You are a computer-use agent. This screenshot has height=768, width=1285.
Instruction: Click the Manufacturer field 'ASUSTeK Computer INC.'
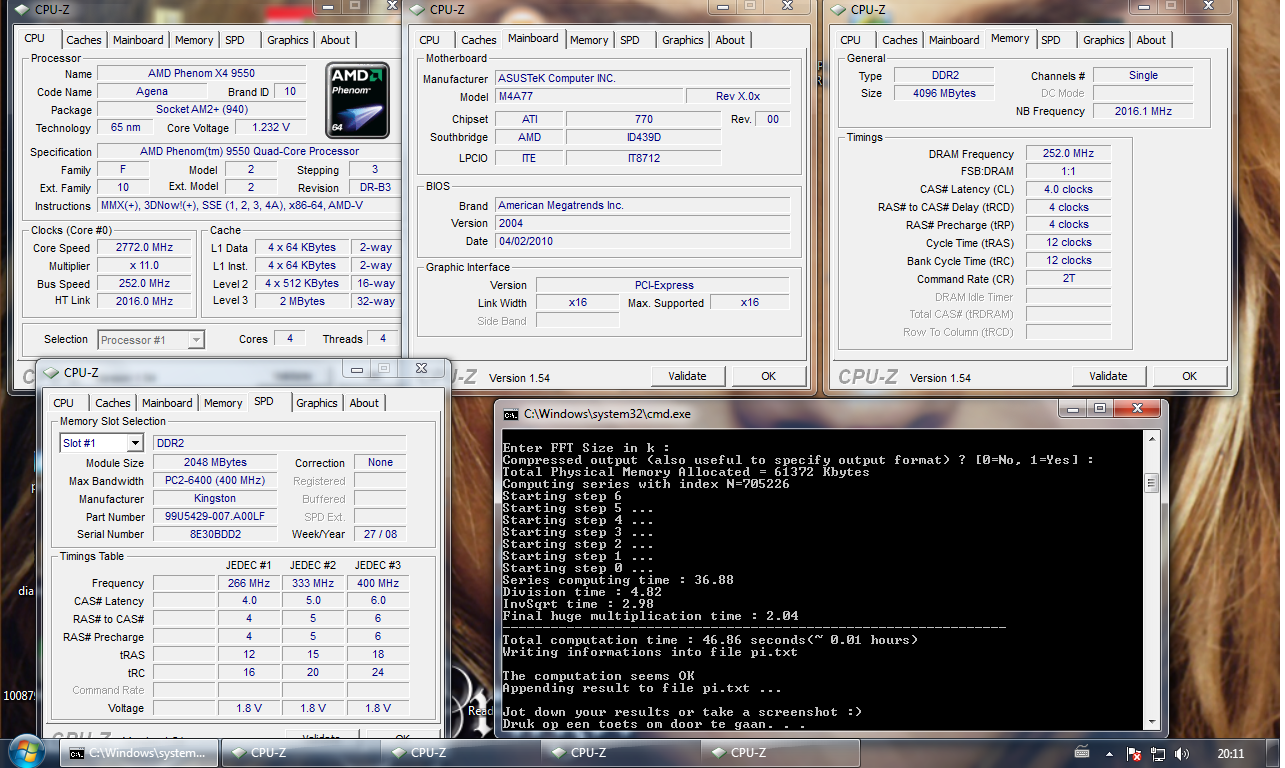(642, 78)
